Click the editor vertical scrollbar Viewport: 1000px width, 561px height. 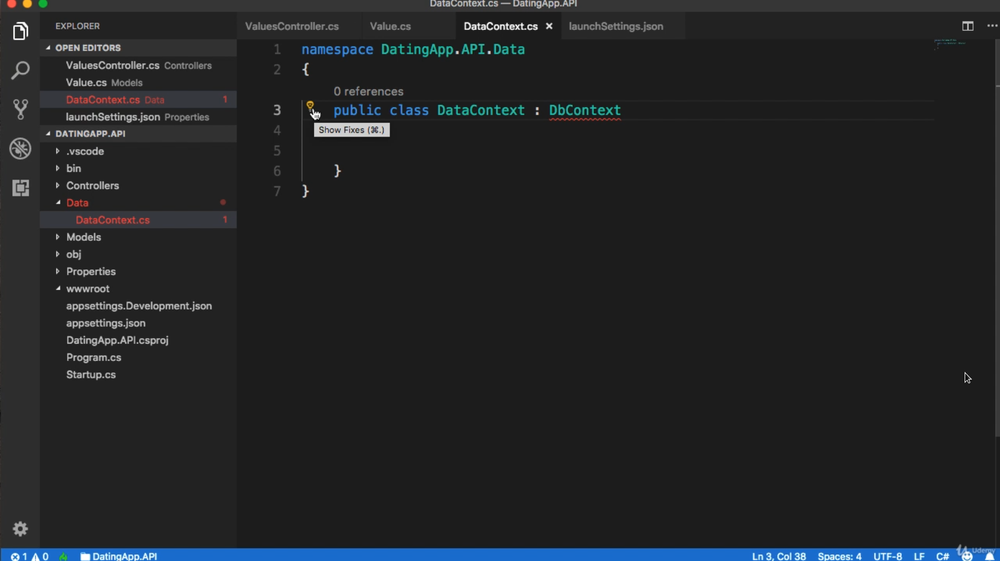point(997,239)
